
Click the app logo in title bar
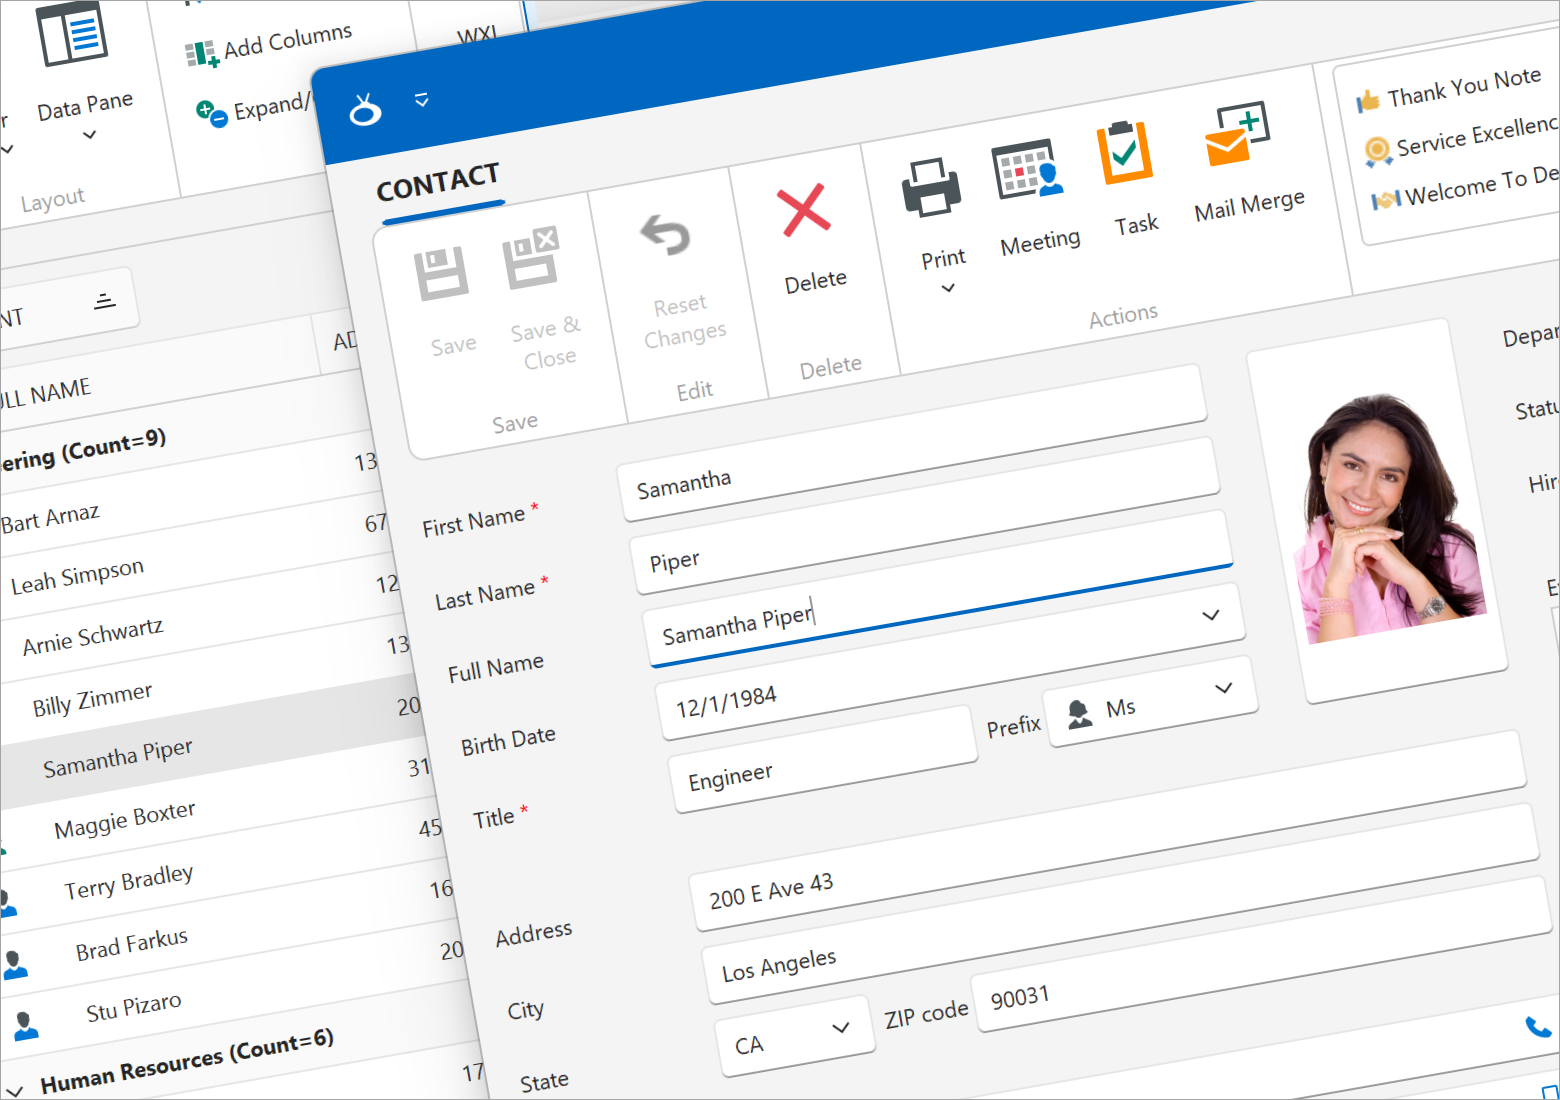[365, 110]
